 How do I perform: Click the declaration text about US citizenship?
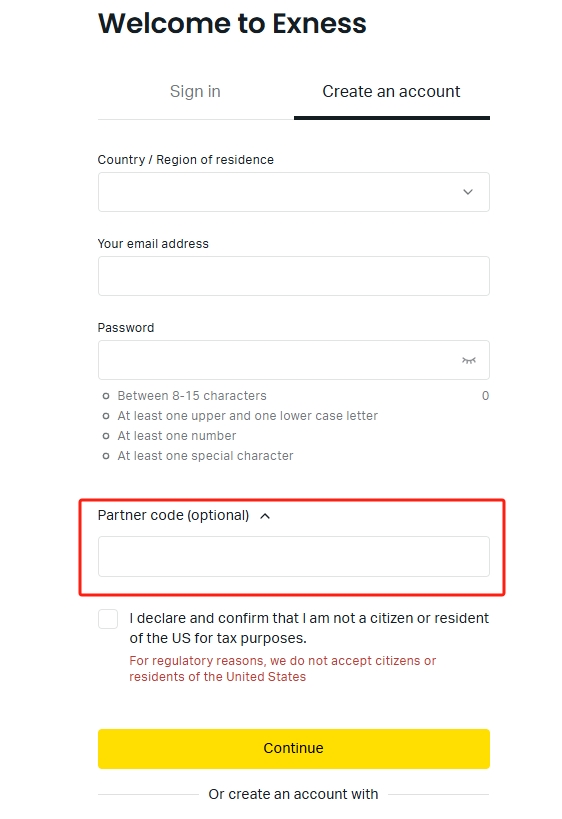pyautogui.click(x=309, y=628)
